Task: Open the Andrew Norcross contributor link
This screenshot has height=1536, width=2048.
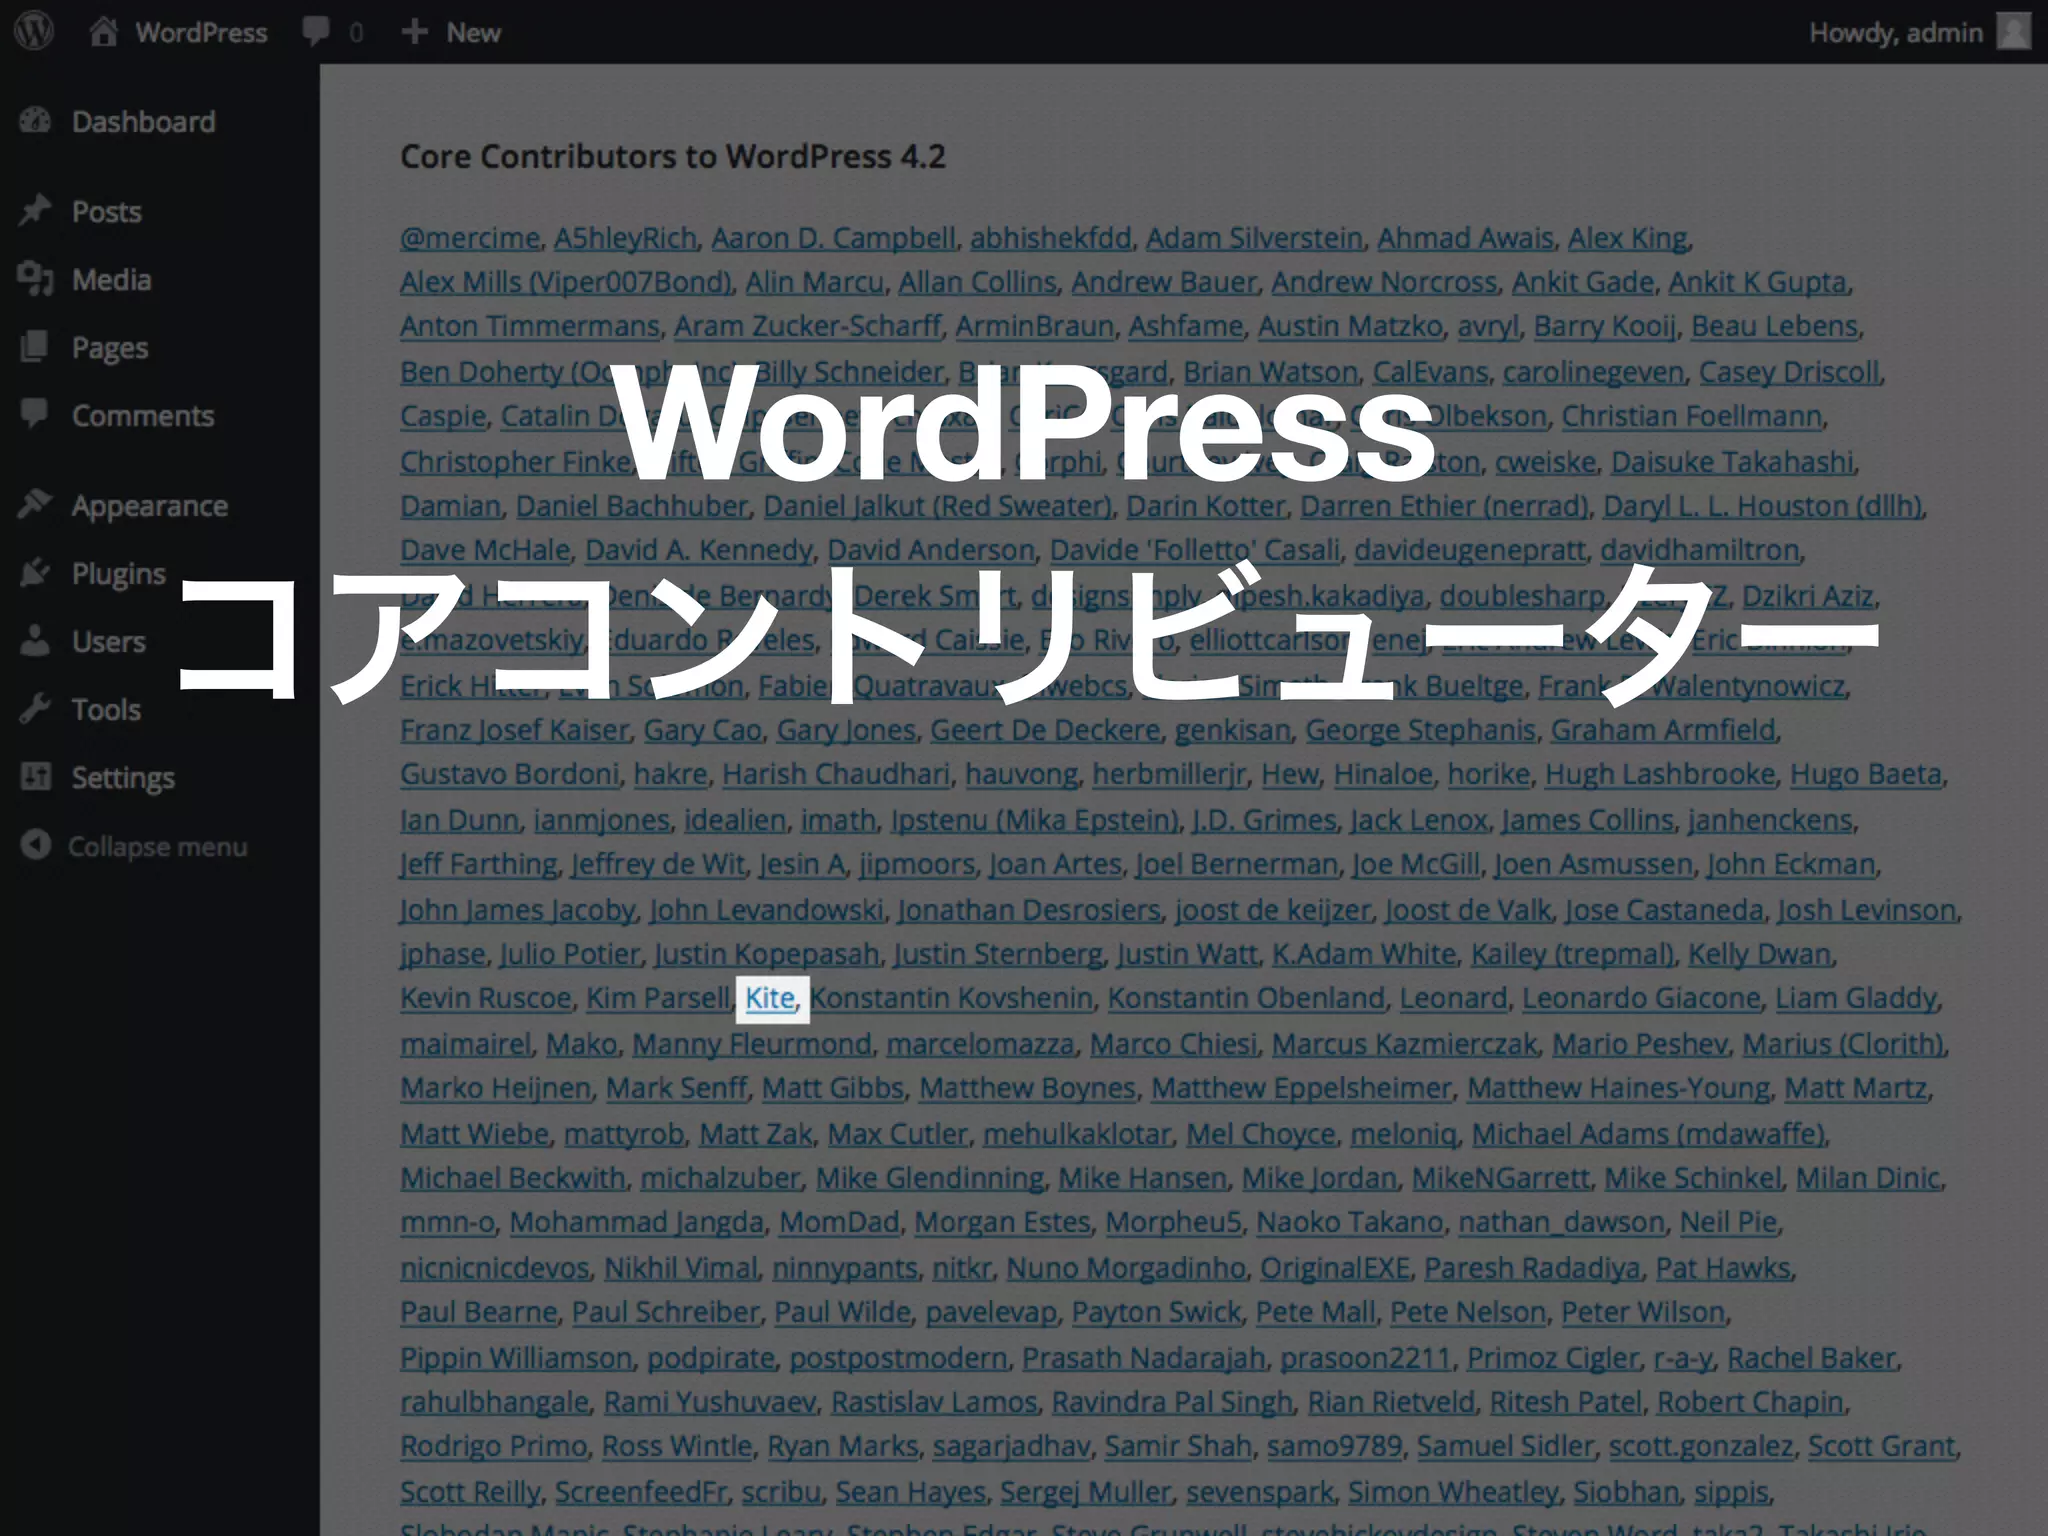Action: click(1384, 282)
